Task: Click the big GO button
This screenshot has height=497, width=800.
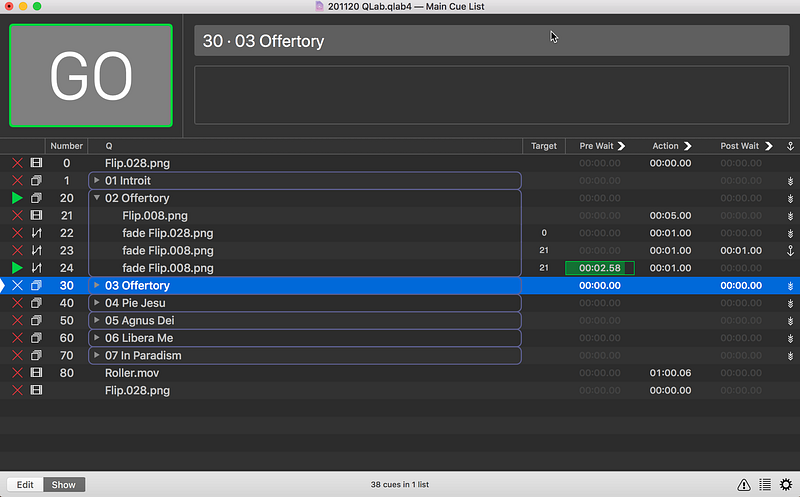Action: click(x=91, y=76)
